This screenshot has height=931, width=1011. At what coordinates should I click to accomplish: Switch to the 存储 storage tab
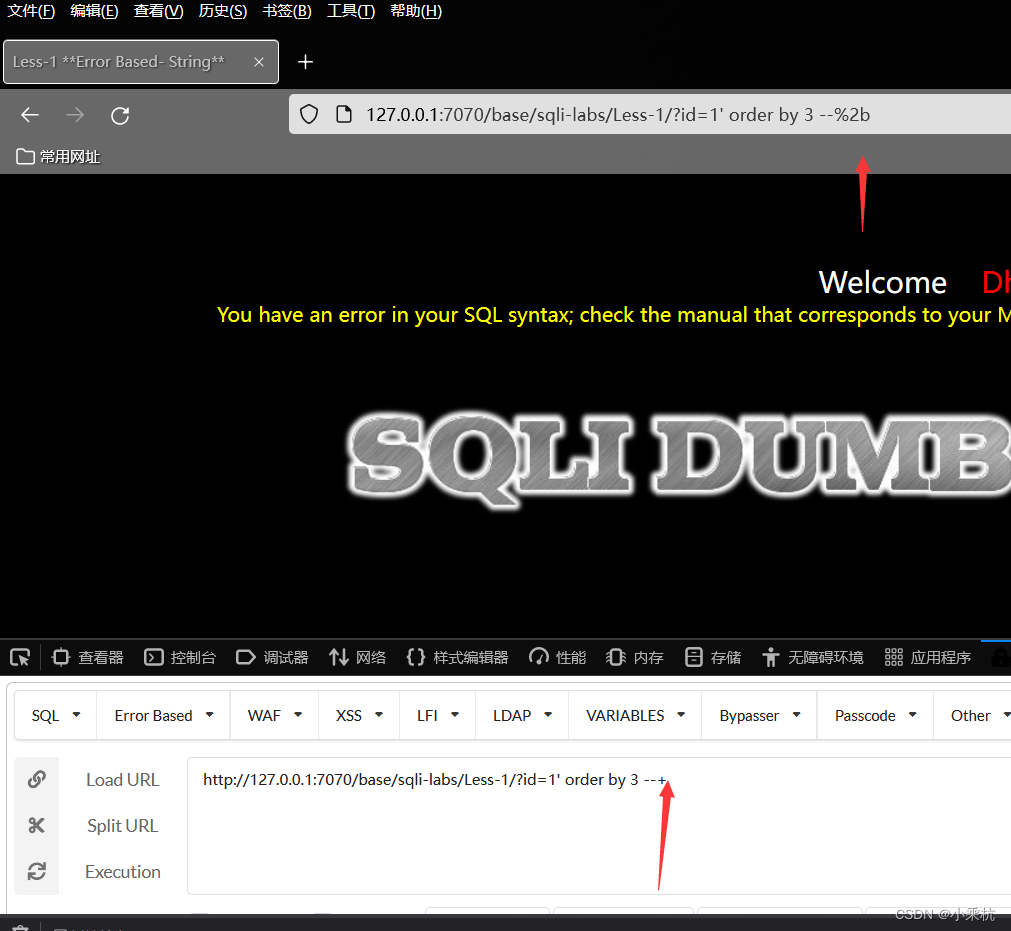click(712, 658)
